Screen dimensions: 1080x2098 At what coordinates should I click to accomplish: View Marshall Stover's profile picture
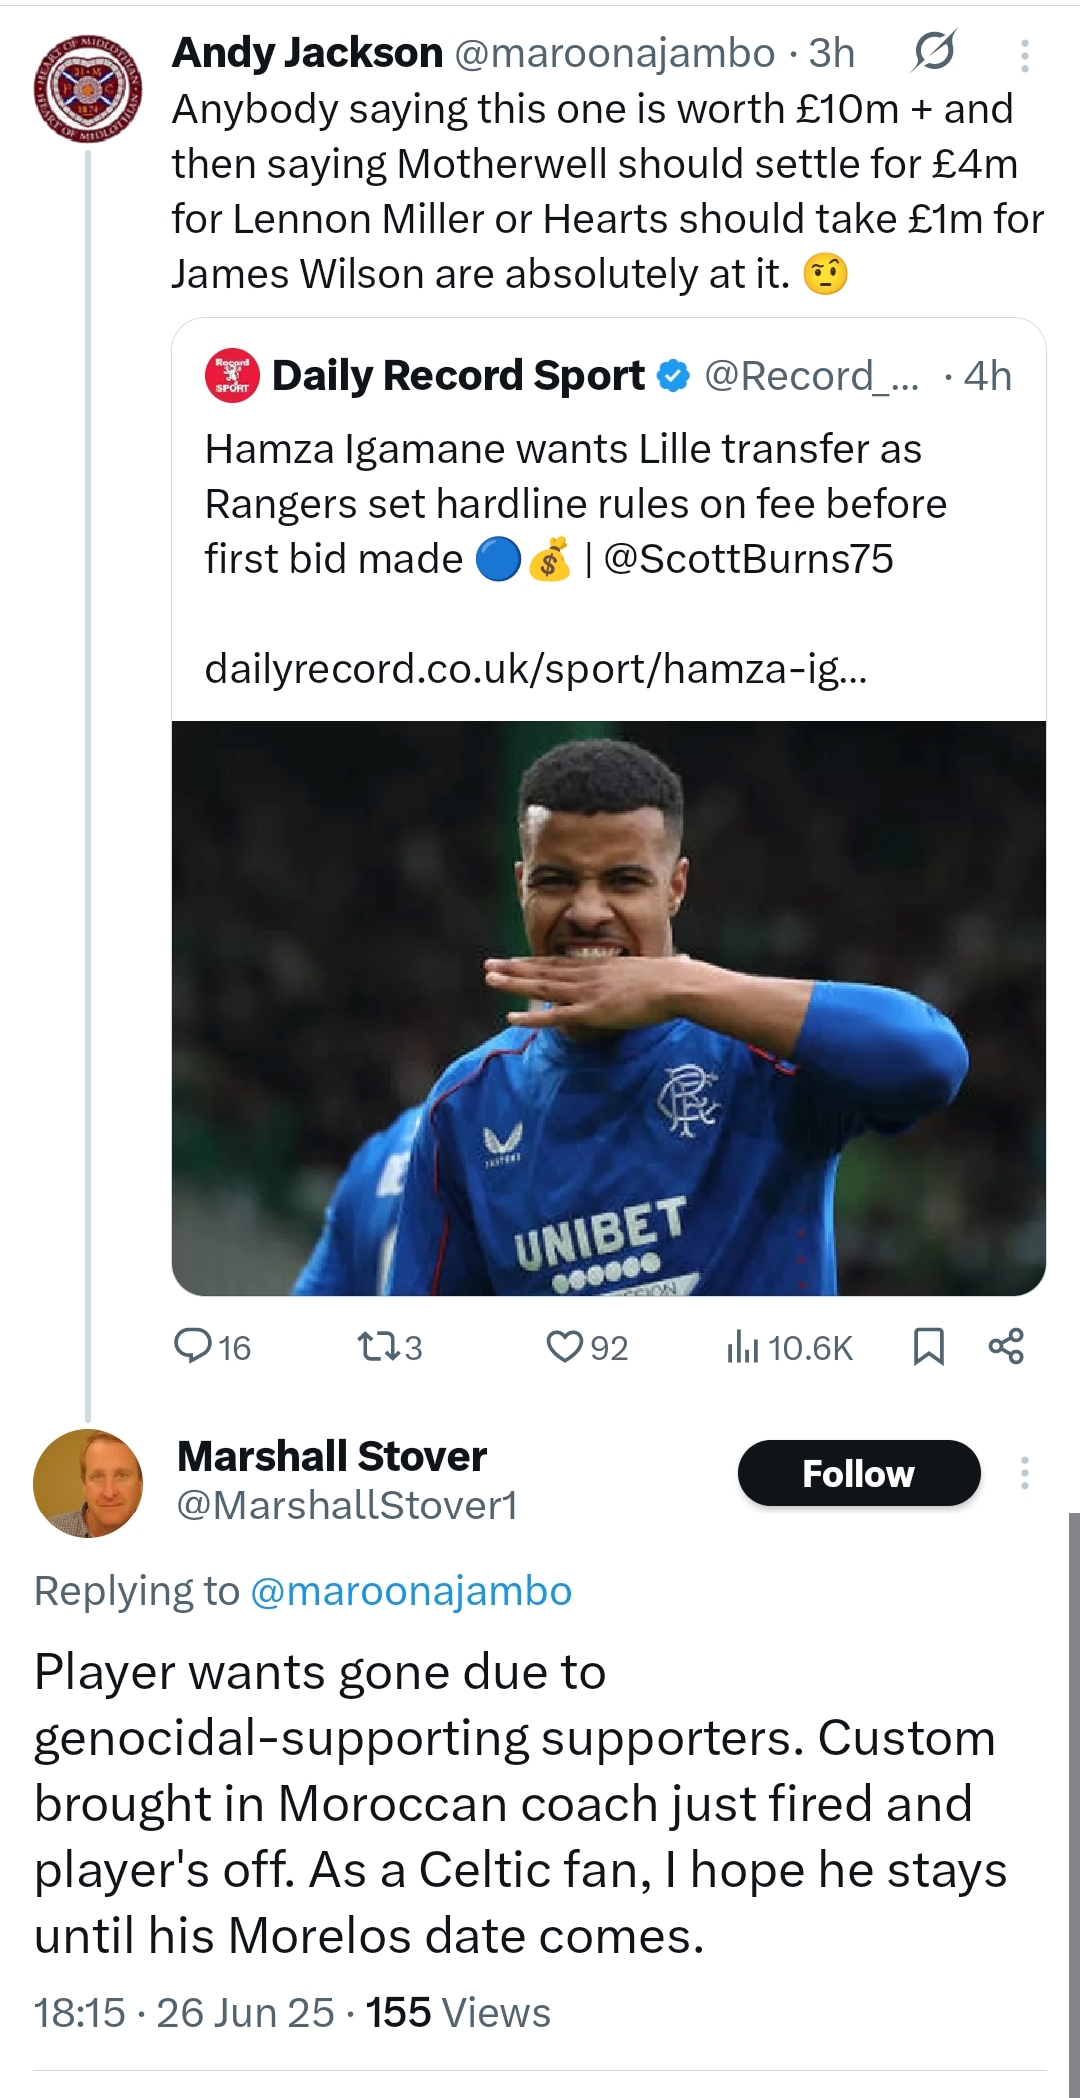88,1483
